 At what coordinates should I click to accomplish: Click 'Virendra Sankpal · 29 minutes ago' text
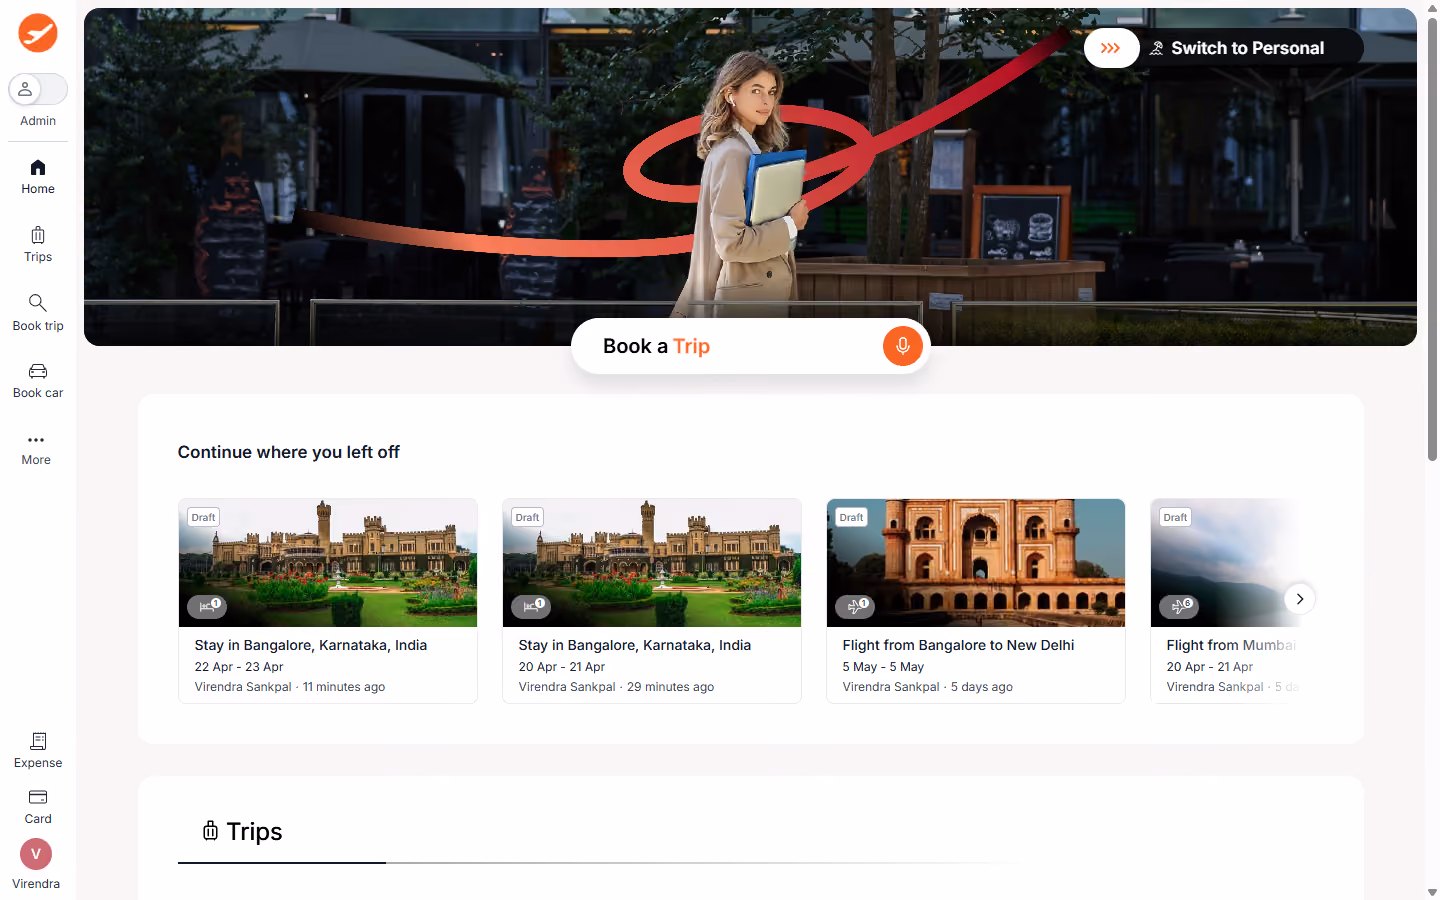616,687
